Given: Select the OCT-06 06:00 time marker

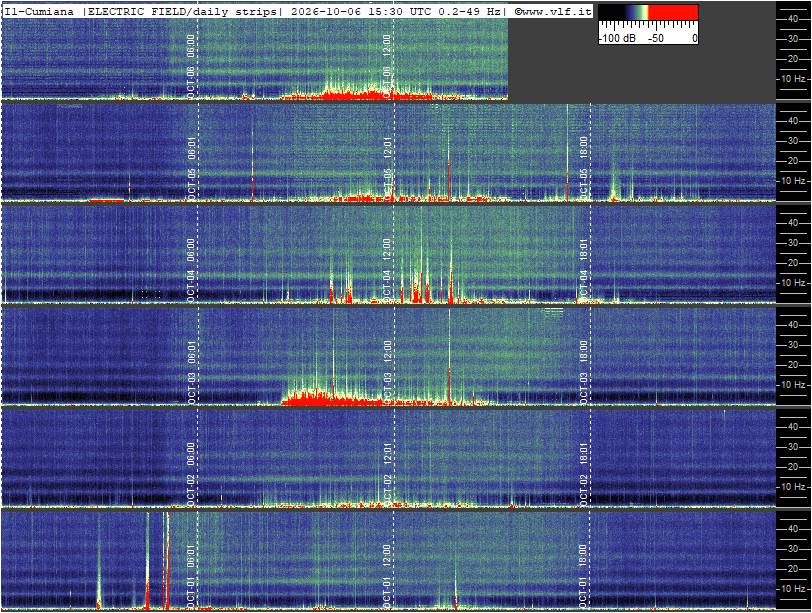Looking at the screenshot, I should click(191, 66).
